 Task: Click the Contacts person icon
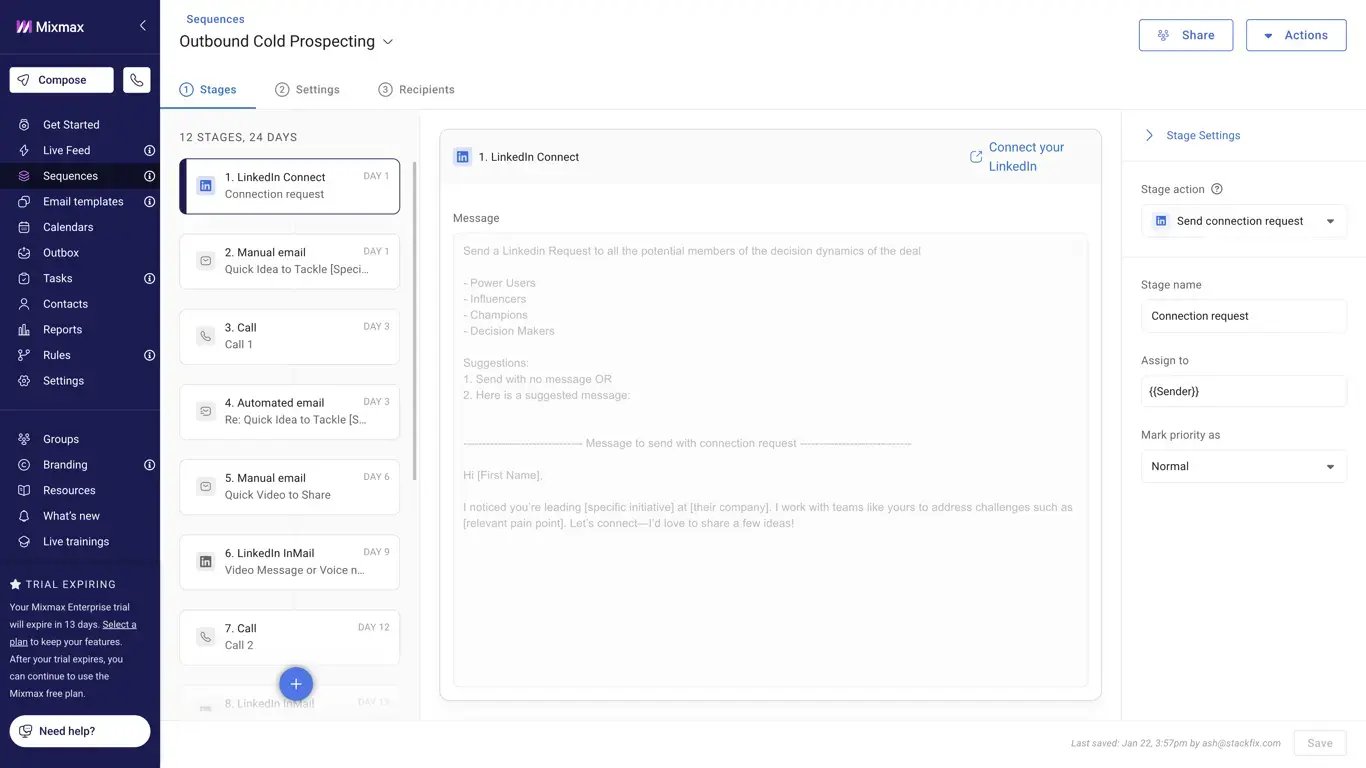pyautogui.click(x=24, y=304)
